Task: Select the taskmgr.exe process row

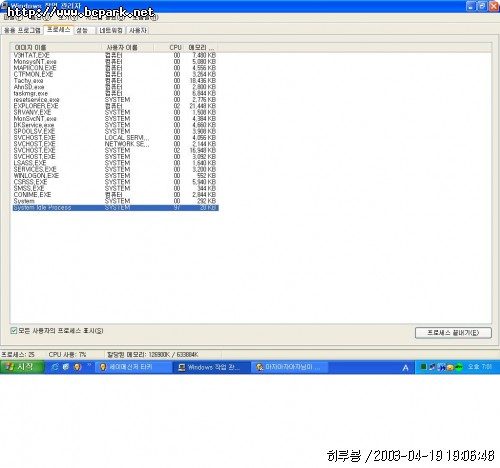Action: tap(115, 93)
